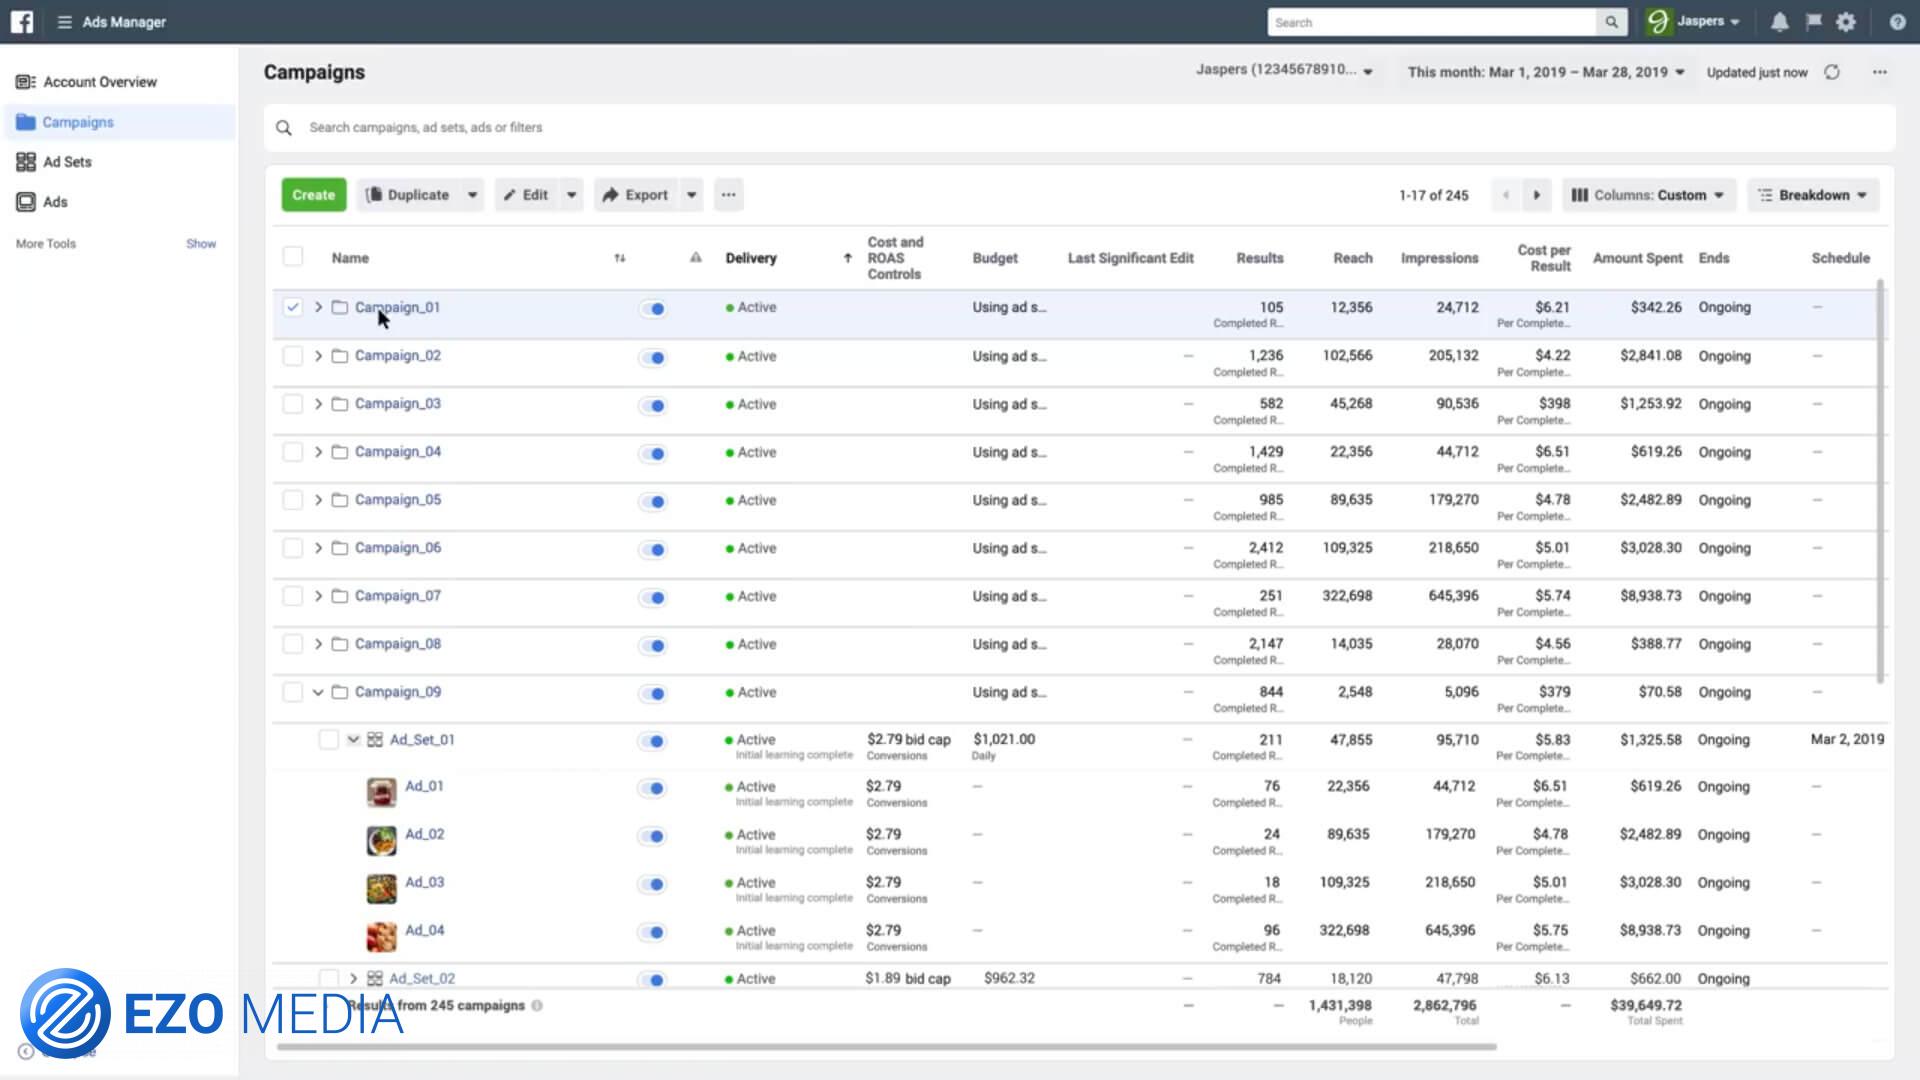This screenshot has height=1080, width=1920.
Task: Open the flag pages icon
Action: [1813, 22]
